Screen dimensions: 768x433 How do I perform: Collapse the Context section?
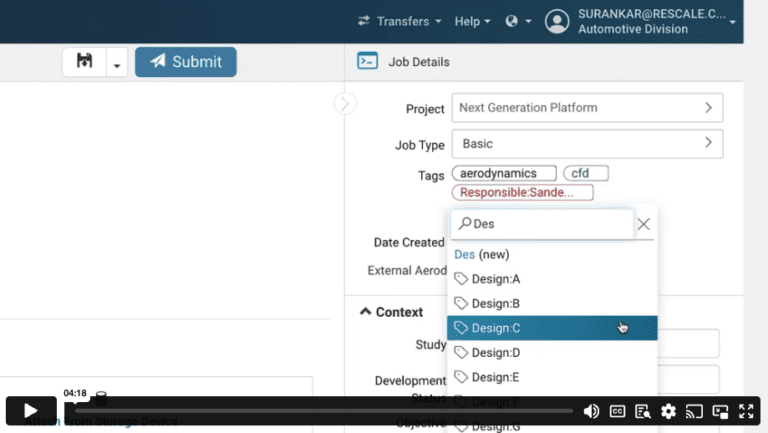[365, 312]
